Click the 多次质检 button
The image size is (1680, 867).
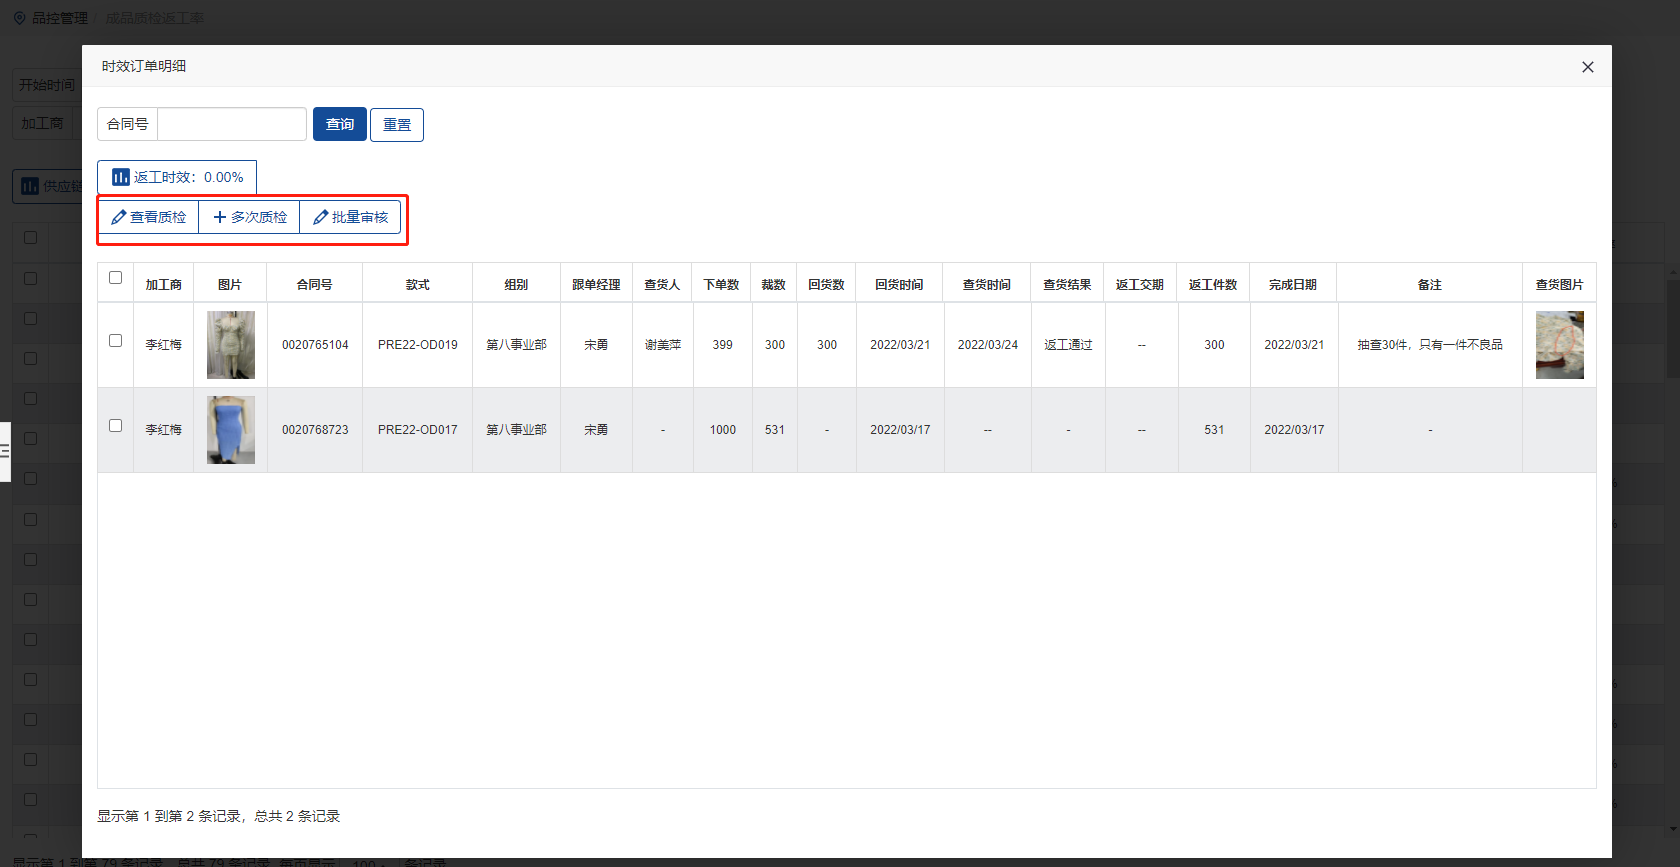pos(249,217)
